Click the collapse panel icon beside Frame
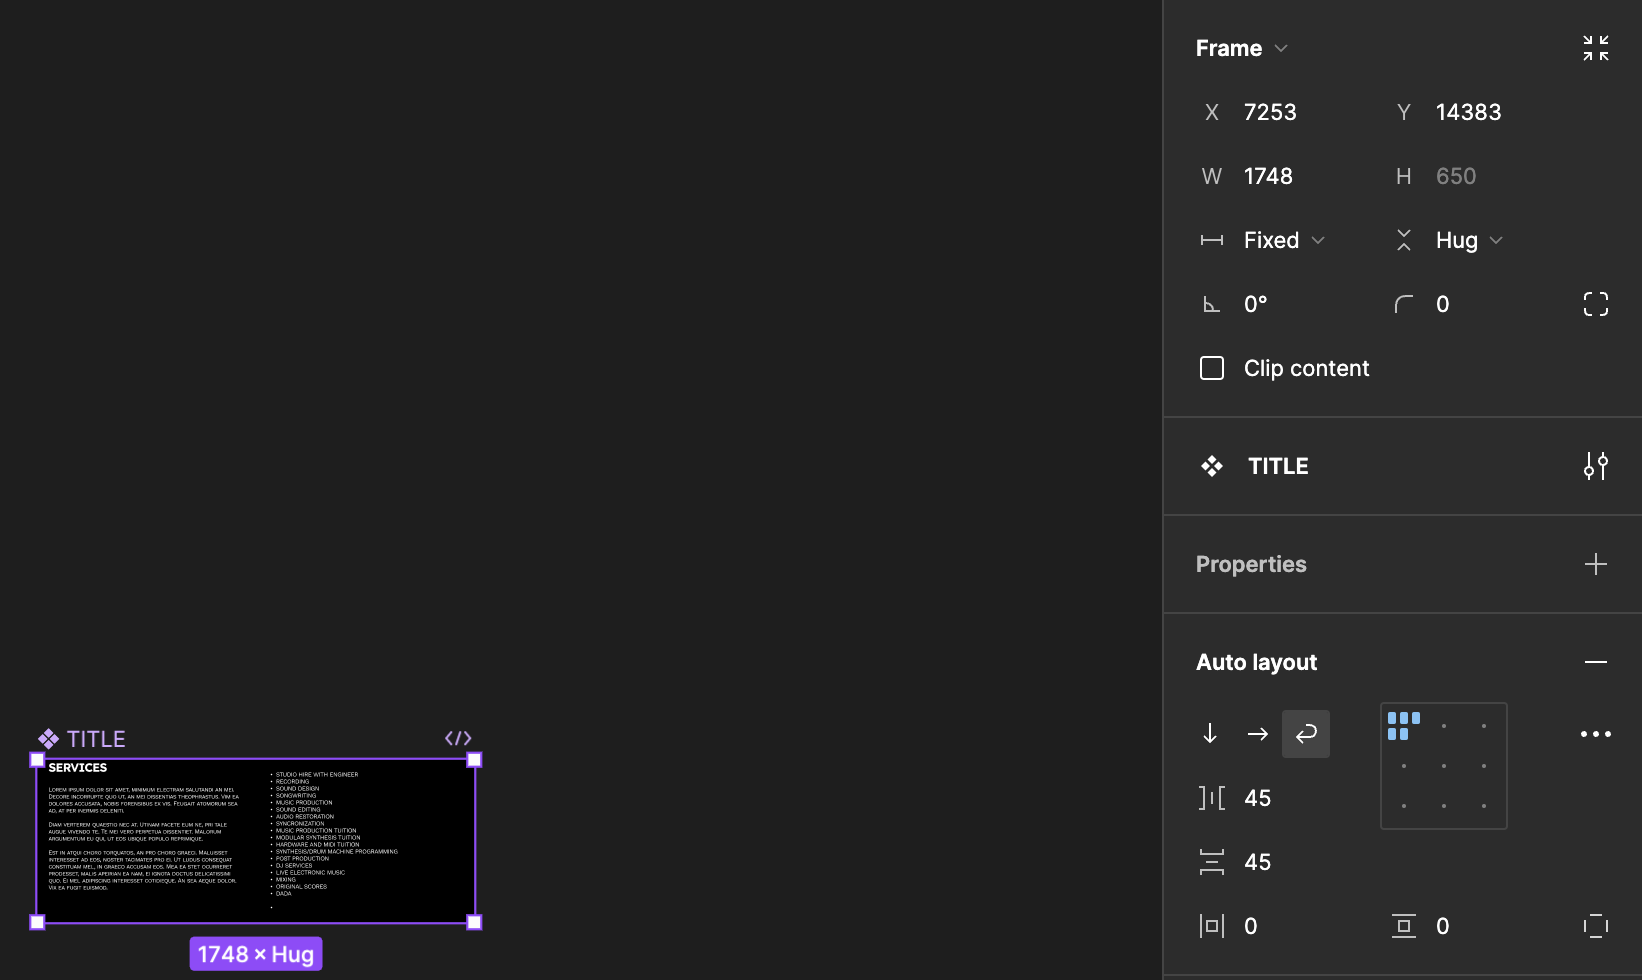Image resolution: width=1642 pixels, height=980 pixels. click(1596, 48)
